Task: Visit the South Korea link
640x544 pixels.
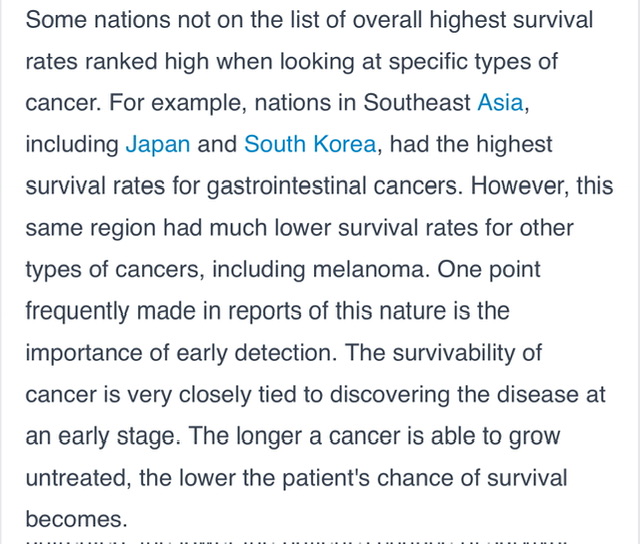Action: pos(310,144)
